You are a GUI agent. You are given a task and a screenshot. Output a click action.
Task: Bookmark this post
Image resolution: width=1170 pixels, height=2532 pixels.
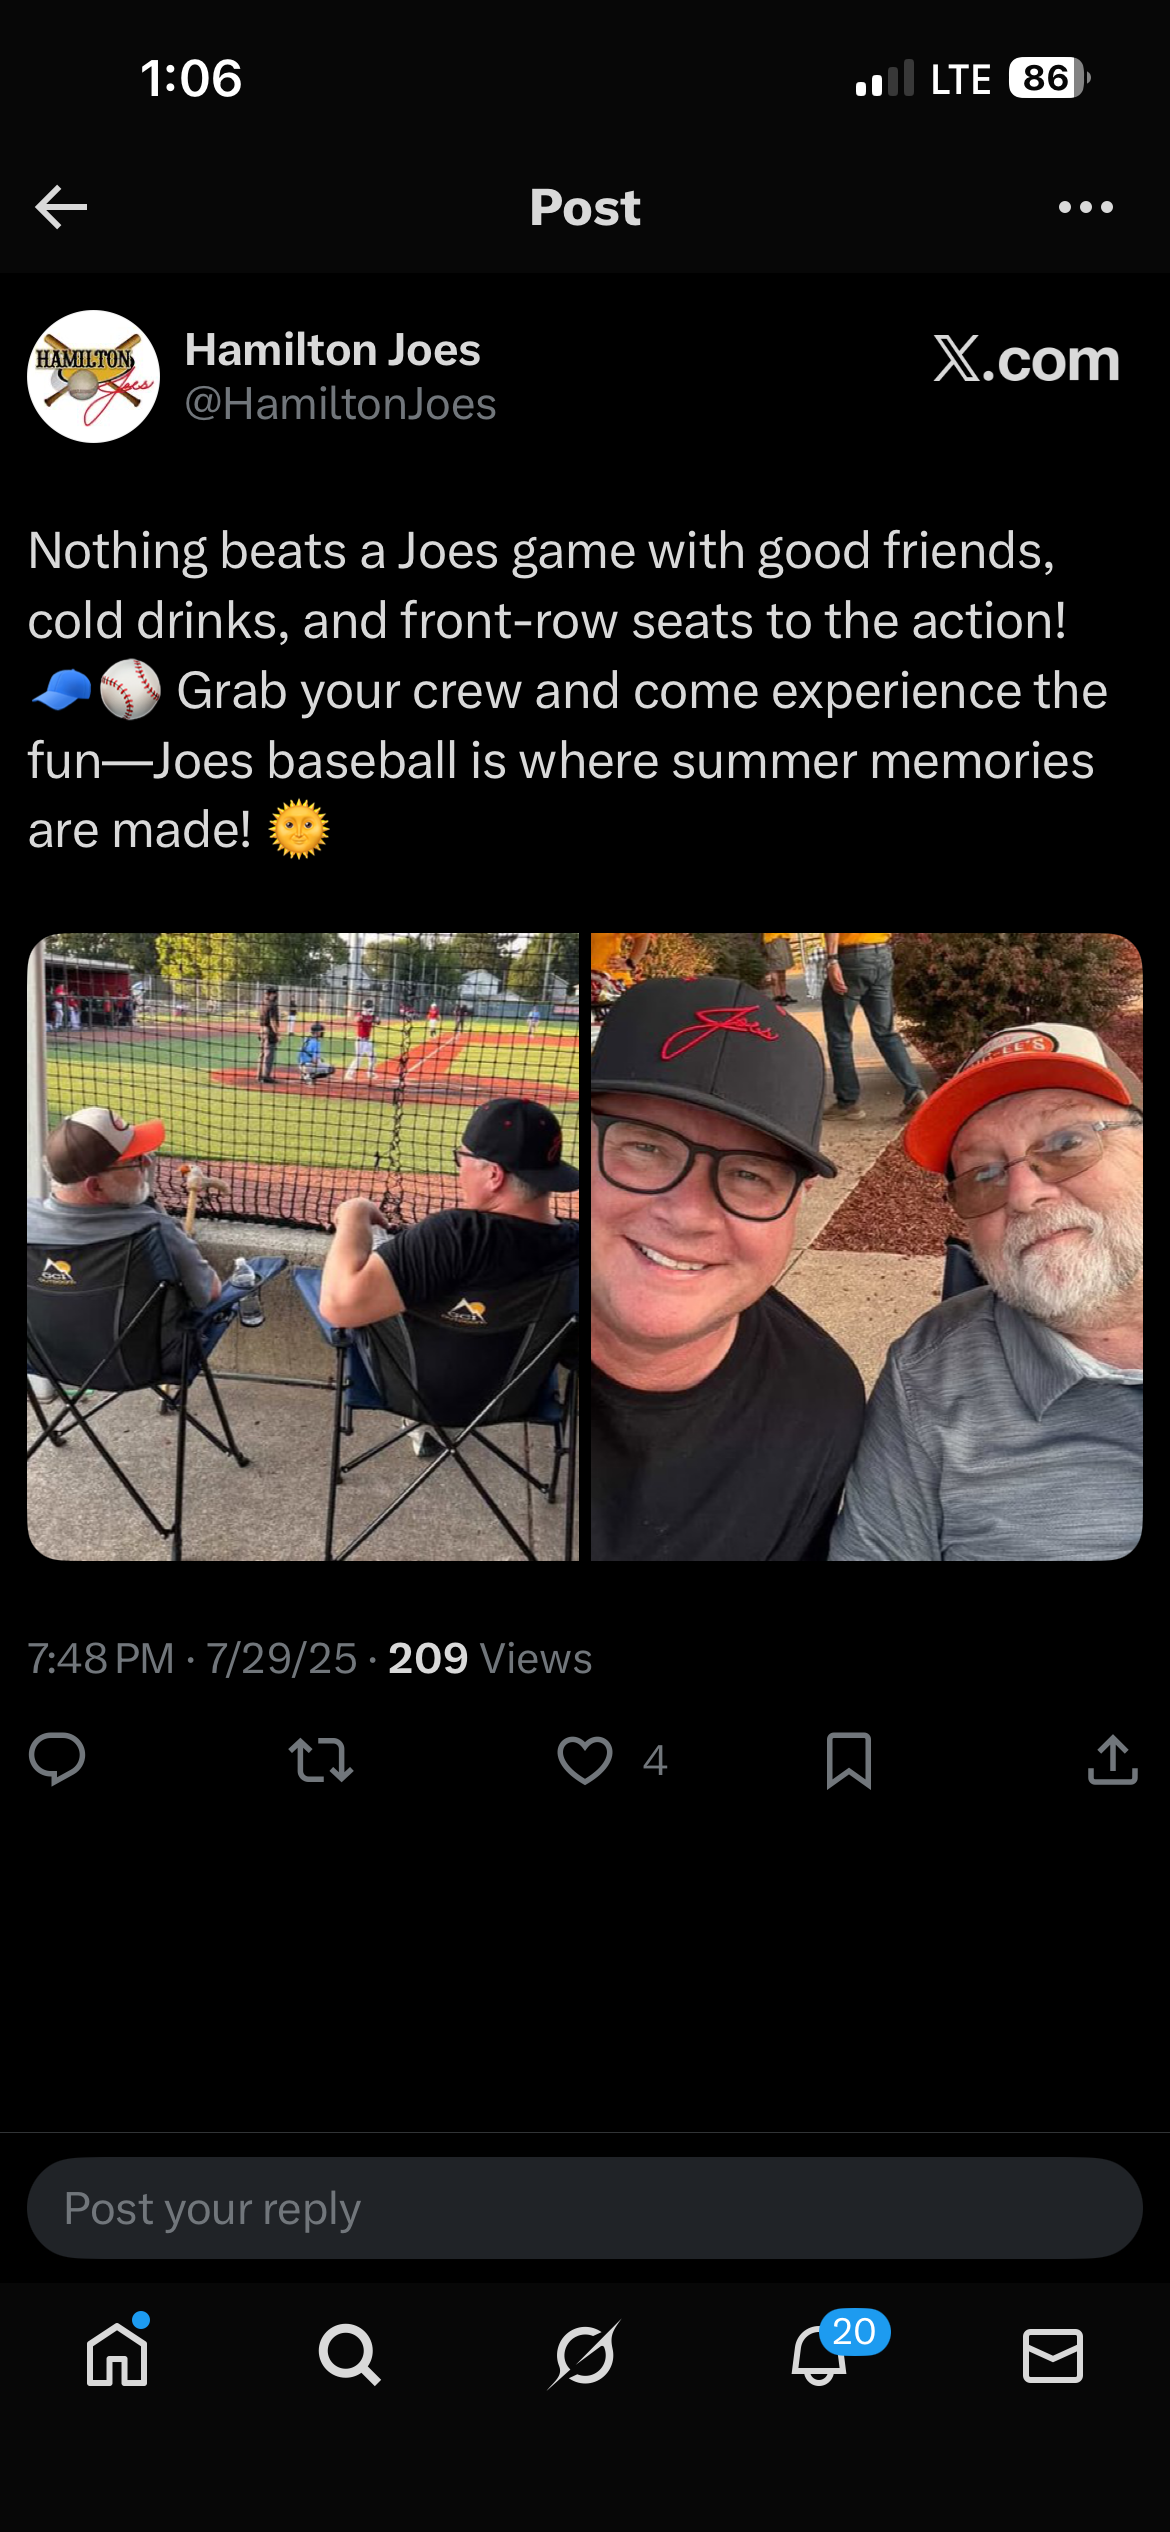(849, 1760)
